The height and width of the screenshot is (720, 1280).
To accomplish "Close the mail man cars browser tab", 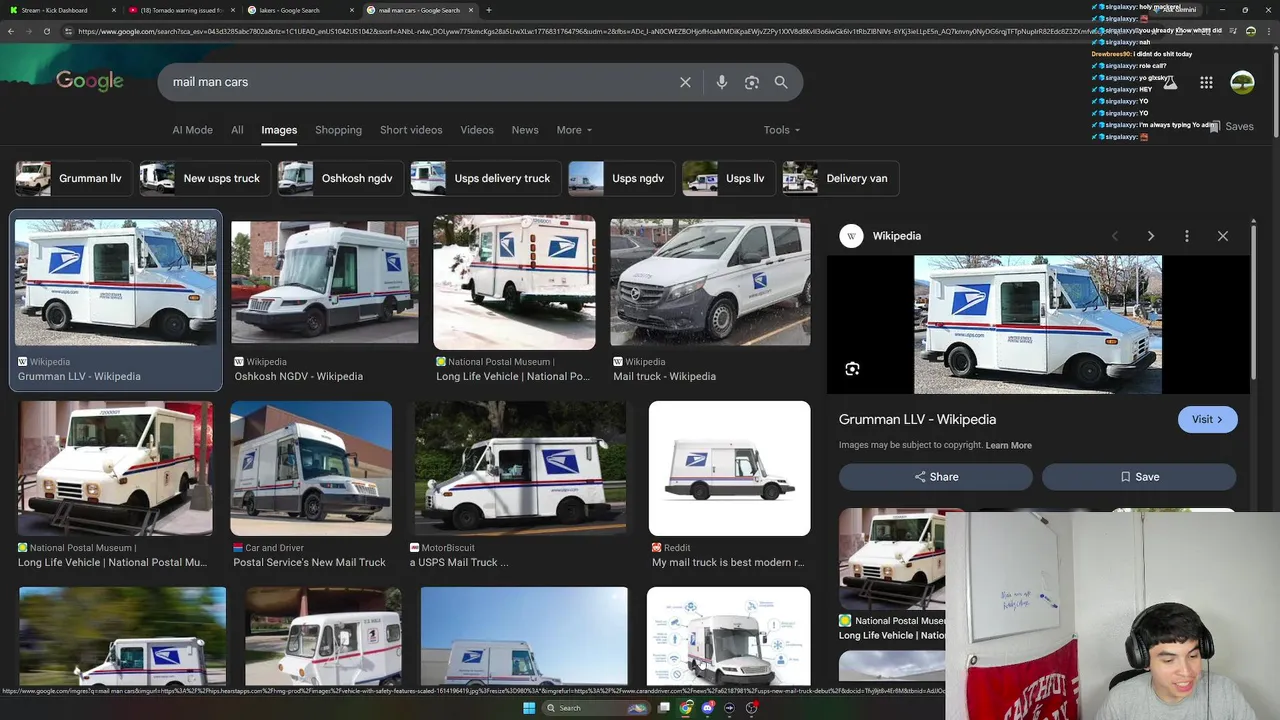I will [x=473, y=10].
